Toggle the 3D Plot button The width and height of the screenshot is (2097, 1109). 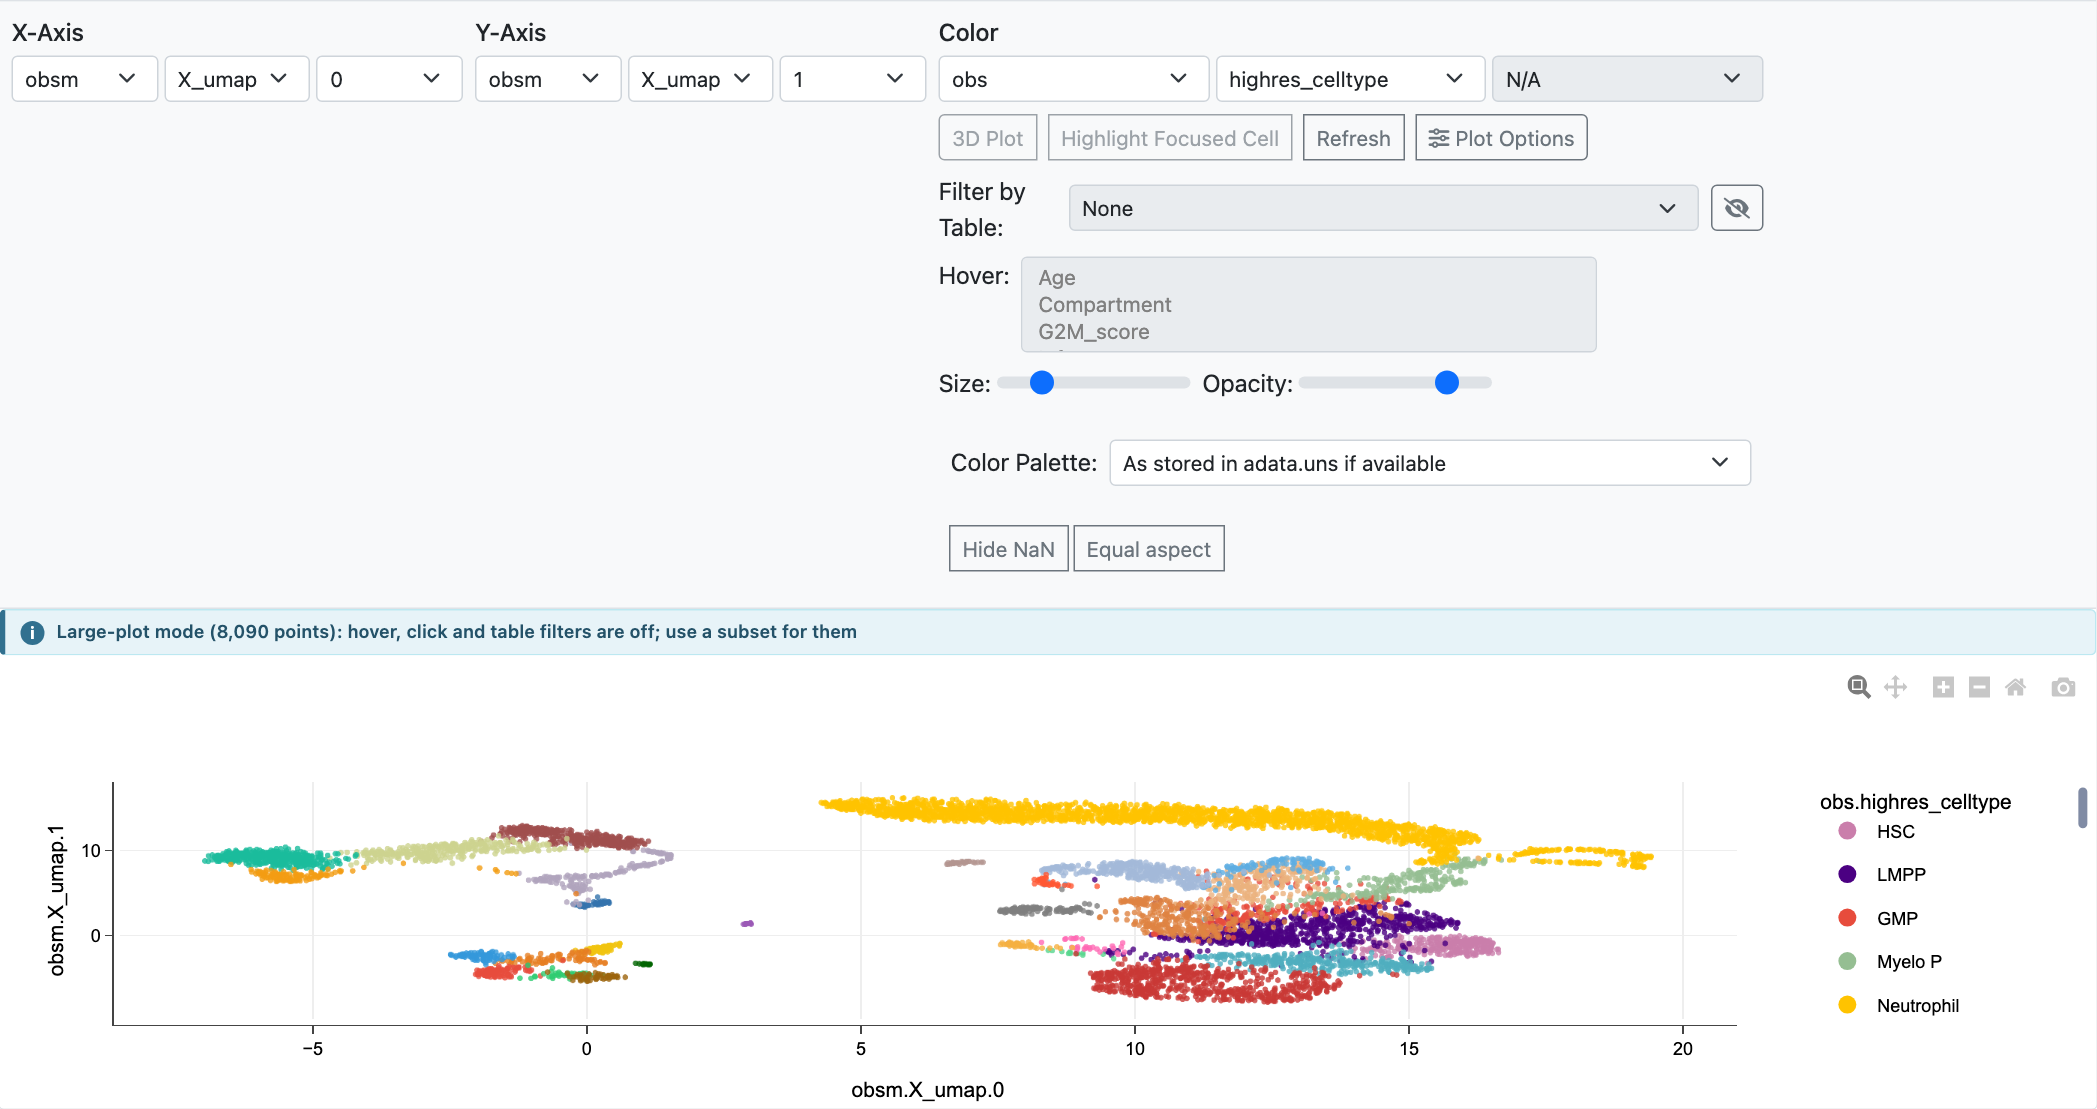(988, 138)
